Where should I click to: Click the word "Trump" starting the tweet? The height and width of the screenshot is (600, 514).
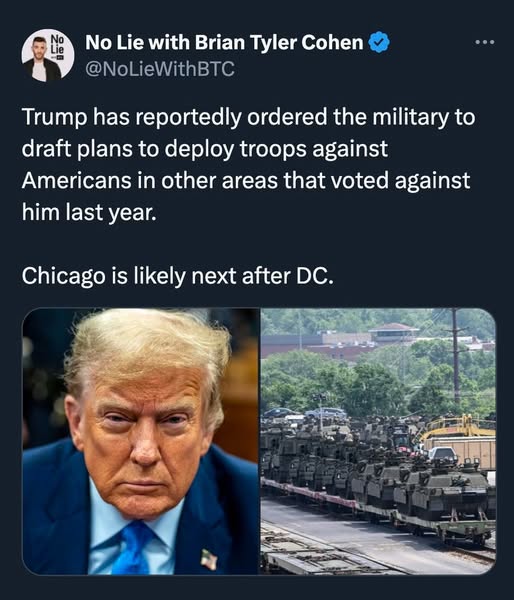pos(54,117)
